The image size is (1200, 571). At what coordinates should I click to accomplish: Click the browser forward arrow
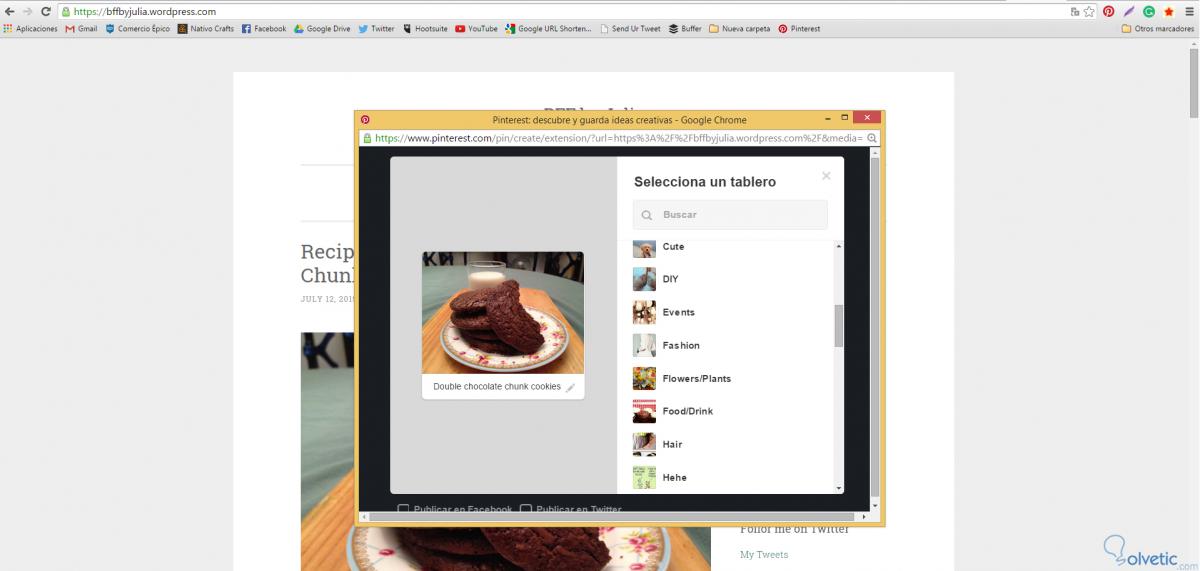(x=27, y=11)
